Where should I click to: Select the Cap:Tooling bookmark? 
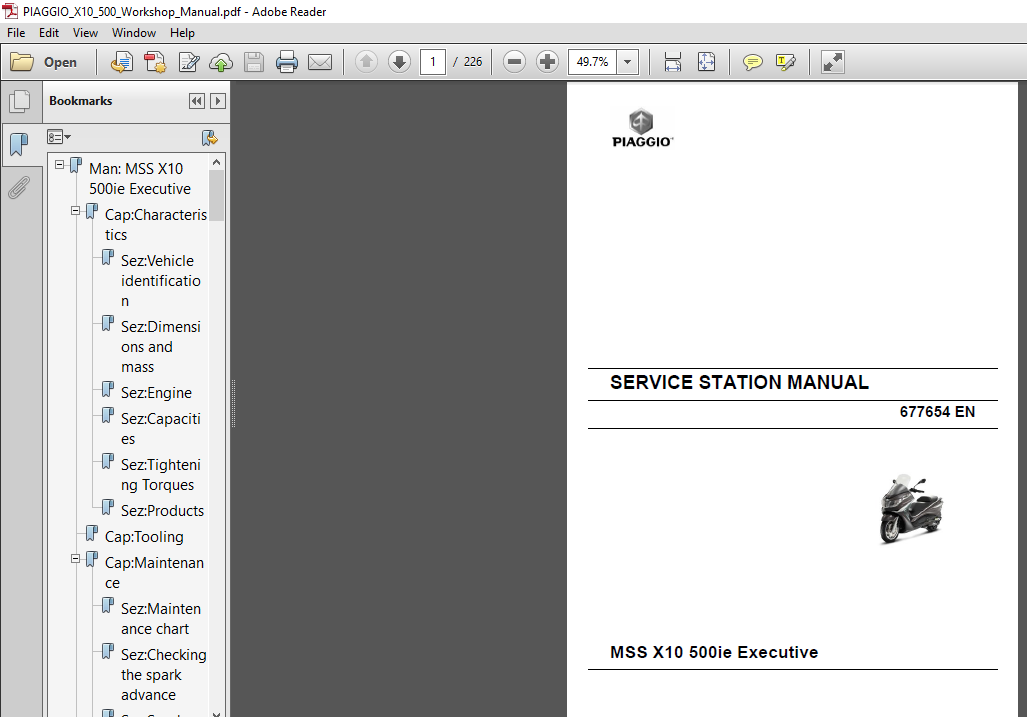144,537
